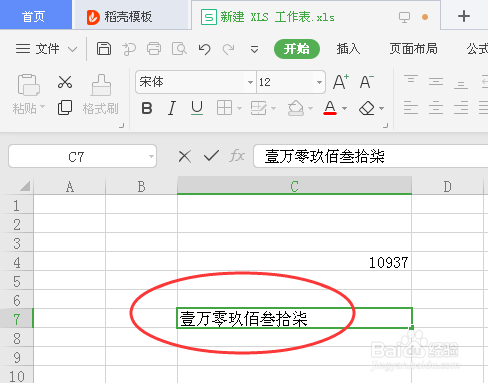Increase font size with A+ icon
488x383 pixels.
click(341, 82)
